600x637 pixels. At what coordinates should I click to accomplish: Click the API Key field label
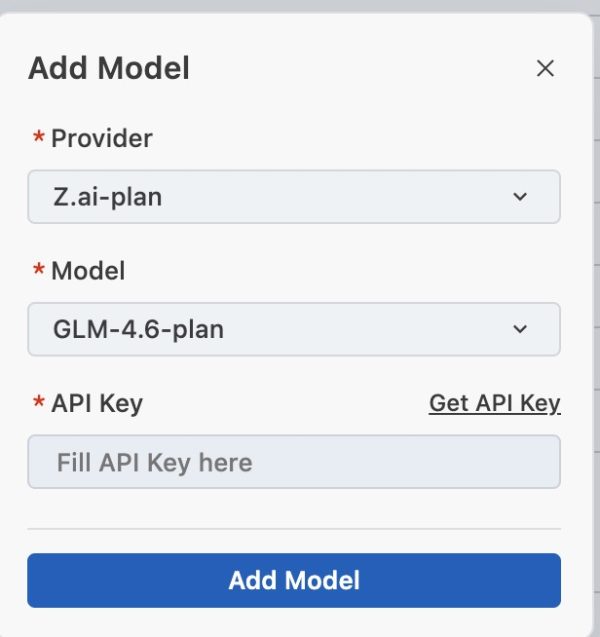[96, 403]
